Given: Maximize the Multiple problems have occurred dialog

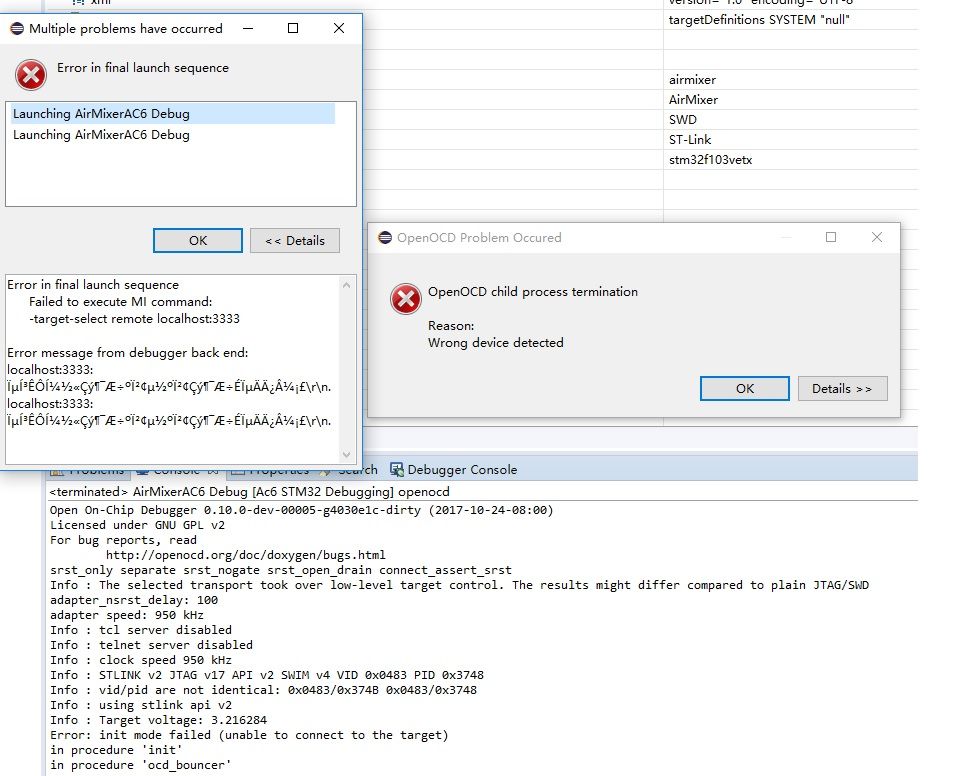Looking at the screenshot, I should [293, 28].
